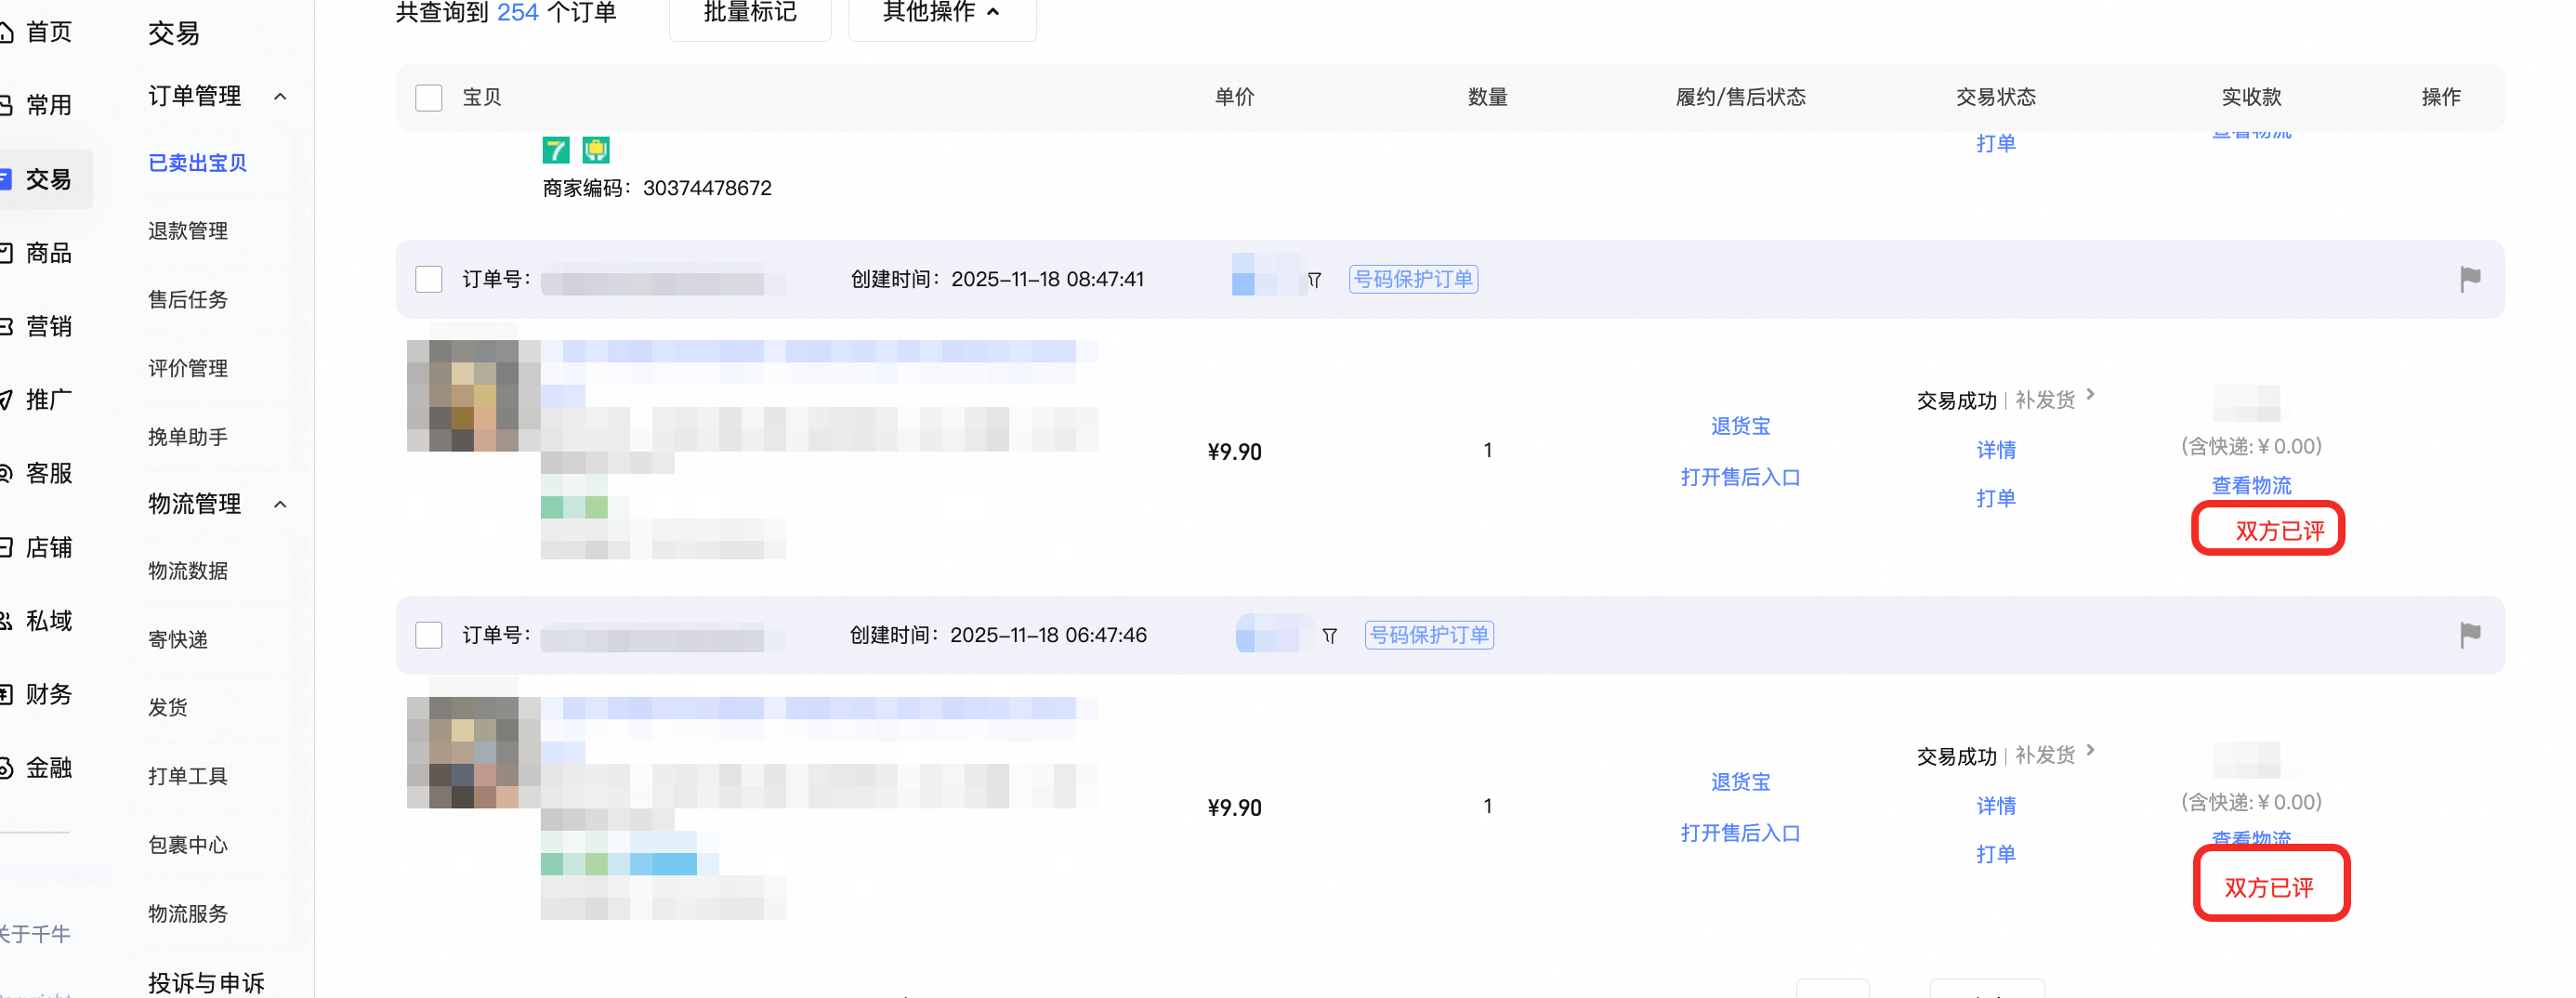Check the box for the 06:47:46 order
2576x998 pixels.
pyautogui.click(x=429, y=635)
